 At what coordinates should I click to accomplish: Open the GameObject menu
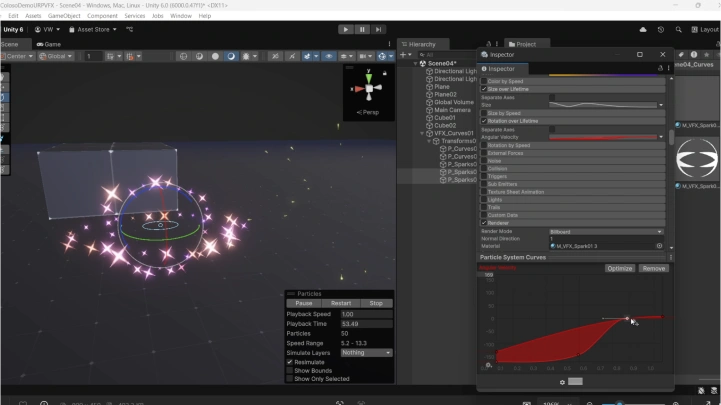64,16
